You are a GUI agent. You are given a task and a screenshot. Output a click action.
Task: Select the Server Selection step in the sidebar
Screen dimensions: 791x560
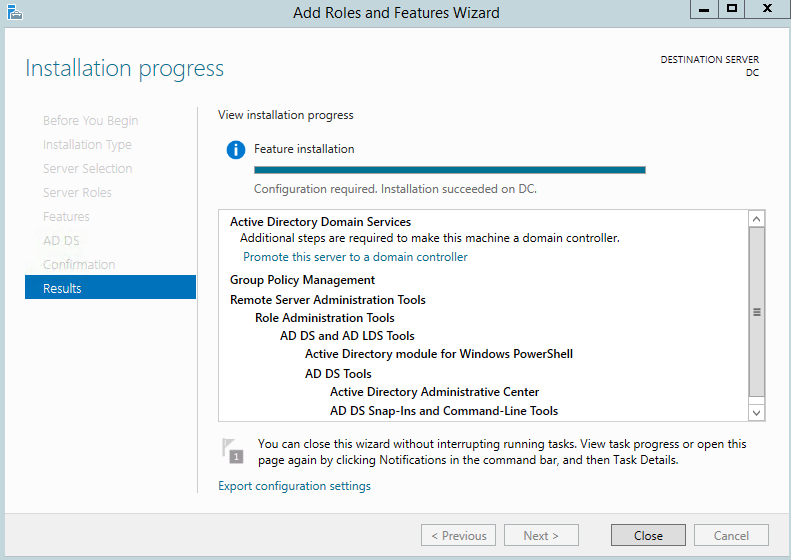[x=88, y=169]
